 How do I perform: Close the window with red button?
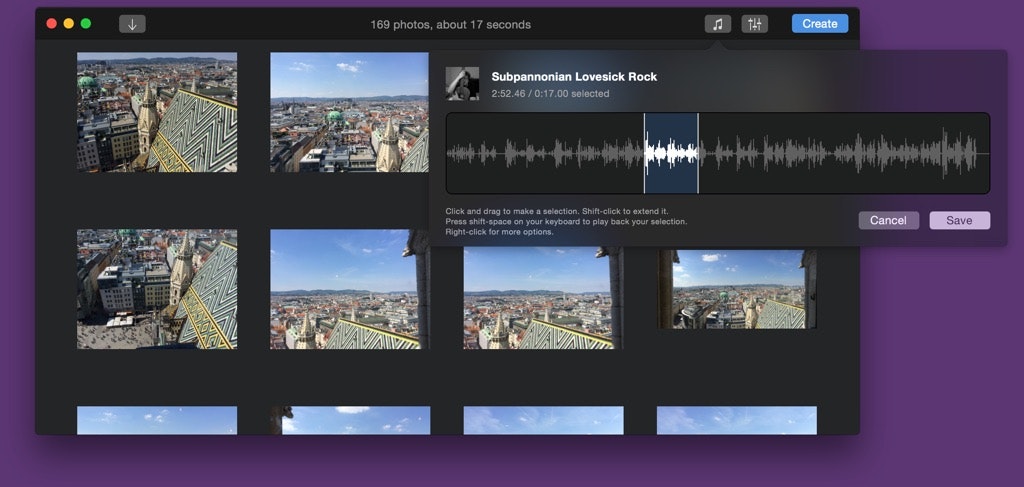pyautogui.click(x=51, y=24)
